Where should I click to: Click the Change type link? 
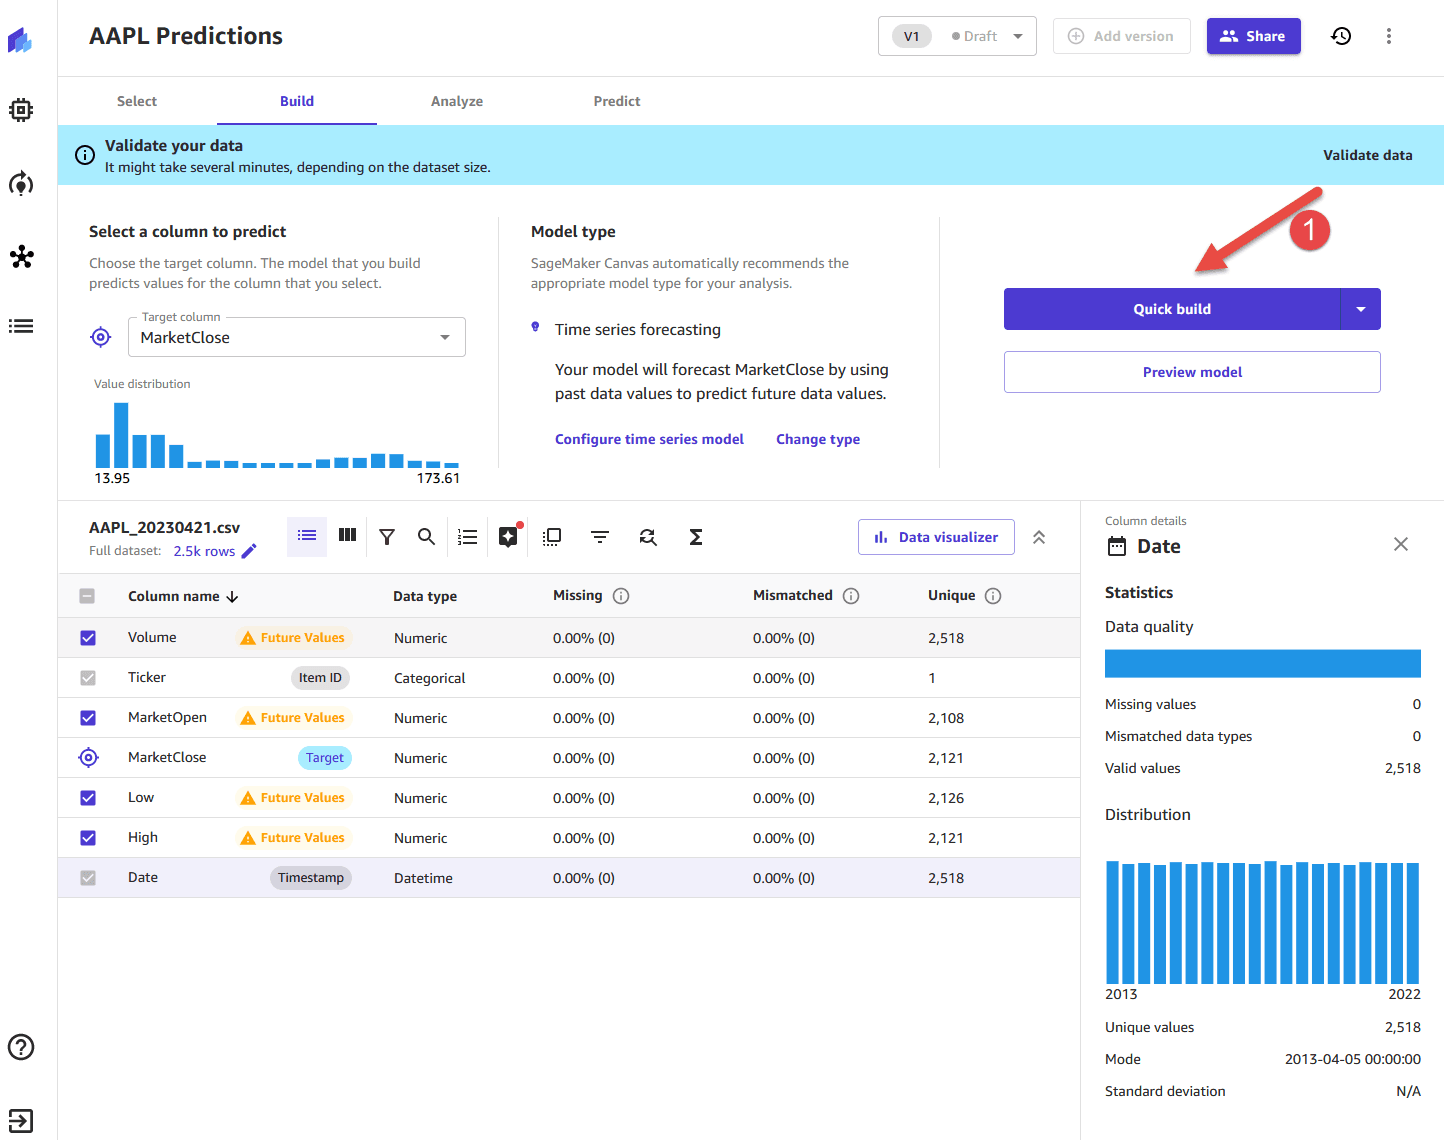pyautogui.click(x=818, y=439)
